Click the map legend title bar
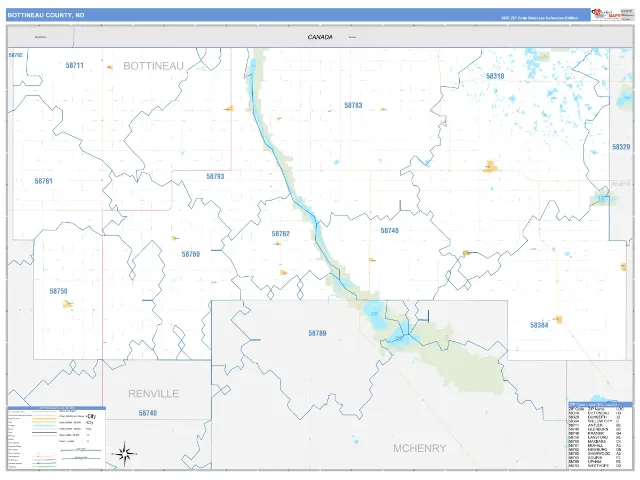 click(57, 408)
